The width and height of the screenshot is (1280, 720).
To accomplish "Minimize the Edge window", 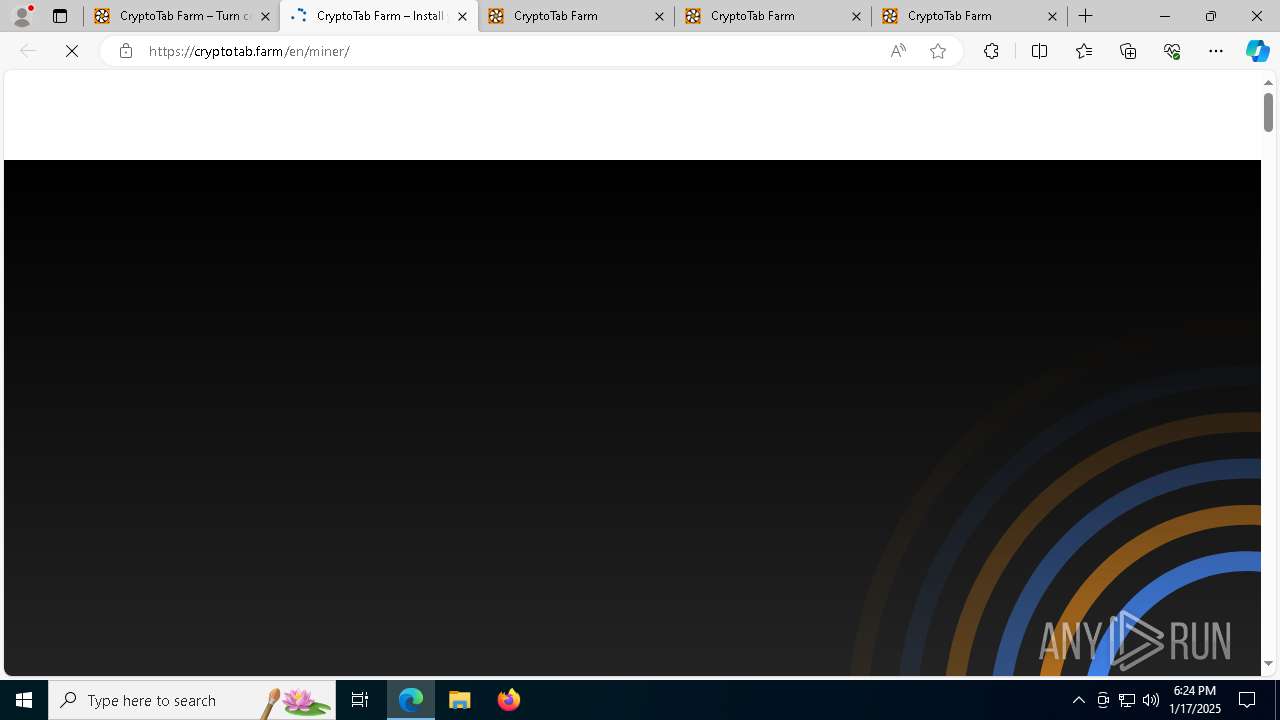I will pos(1164,16).
